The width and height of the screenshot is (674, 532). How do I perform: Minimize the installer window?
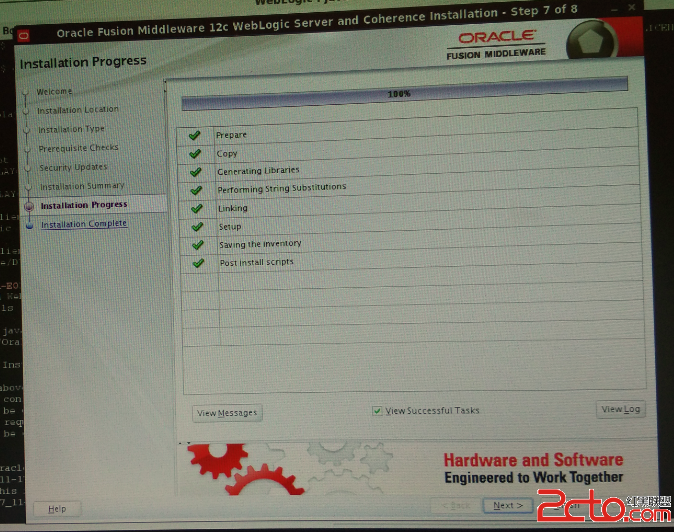point(614,9)
